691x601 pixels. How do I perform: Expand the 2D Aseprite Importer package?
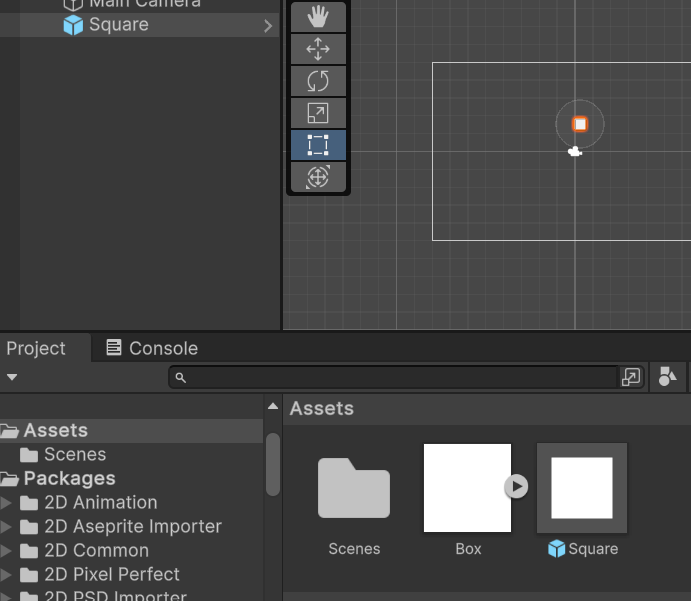[6, 527]
